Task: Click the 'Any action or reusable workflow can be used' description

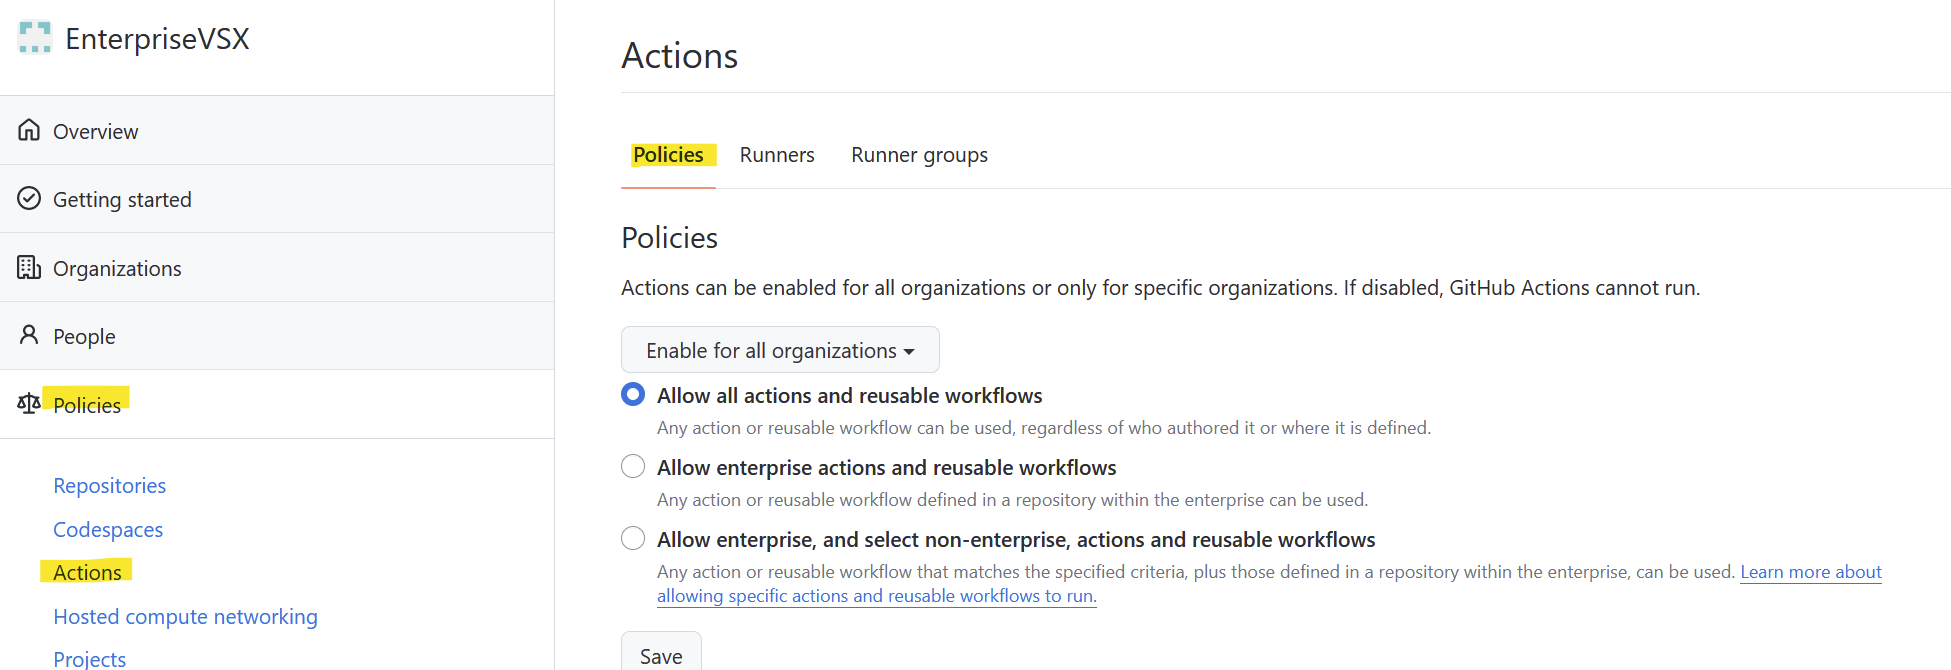Action: point(1044,428)
